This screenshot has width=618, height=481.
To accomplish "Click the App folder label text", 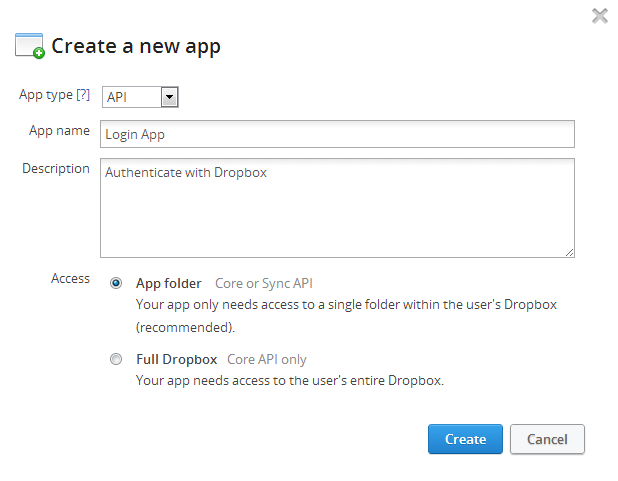I will tap(169, 283).
